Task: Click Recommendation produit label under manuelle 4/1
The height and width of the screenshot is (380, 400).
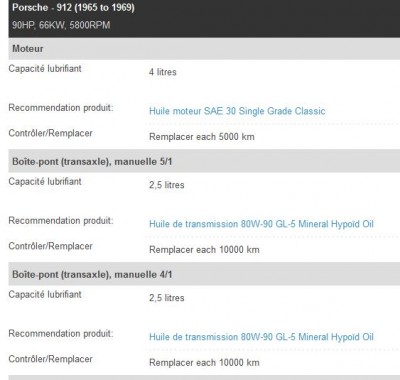Action: click(x=61, y=334)
